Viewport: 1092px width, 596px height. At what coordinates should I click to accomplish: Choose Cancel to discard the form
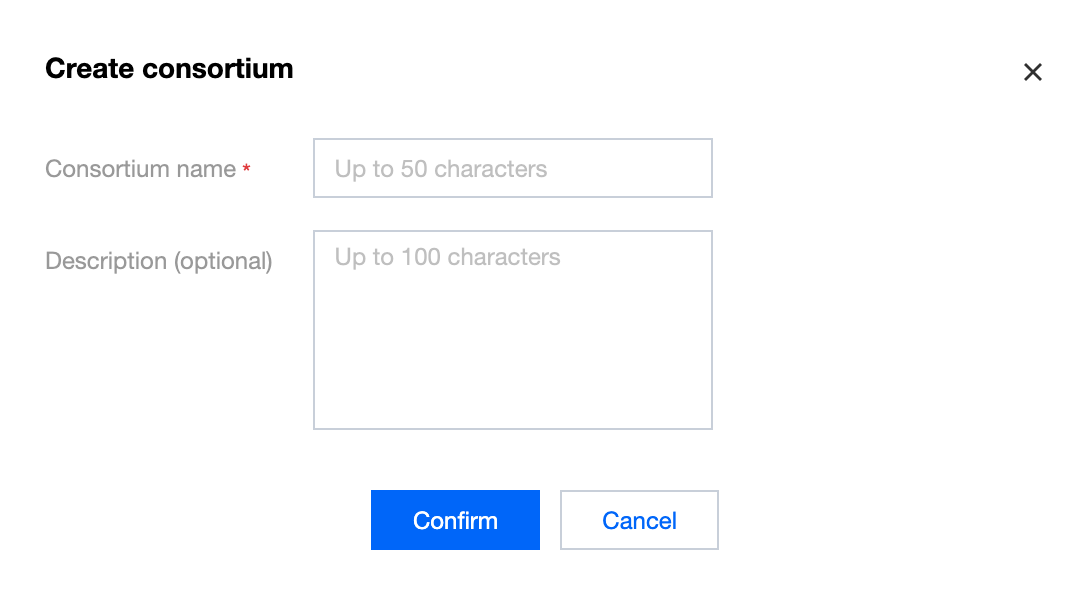click(x=639, y=520)
